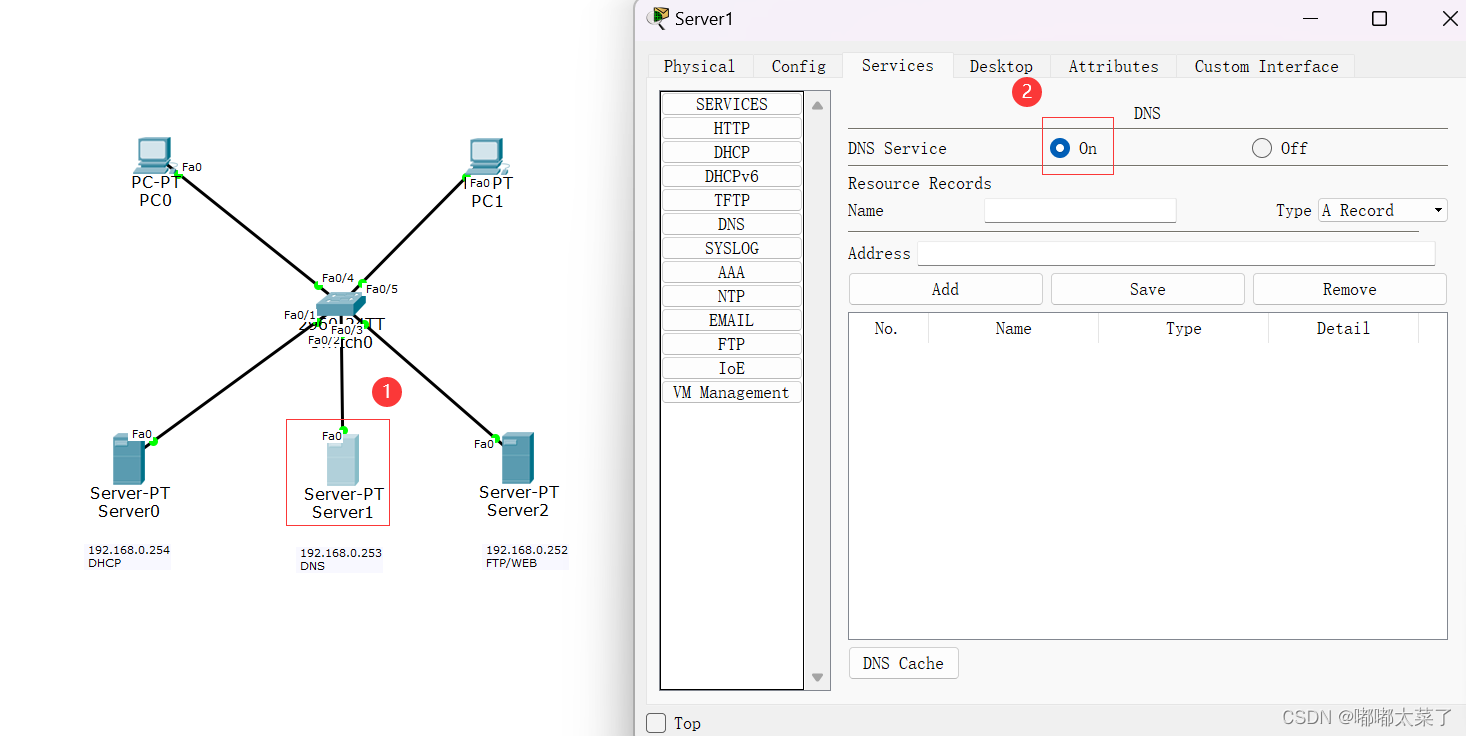Screen dimensions: 1466x736
Task: Select DNS in the services list
Action: point(731,224)
